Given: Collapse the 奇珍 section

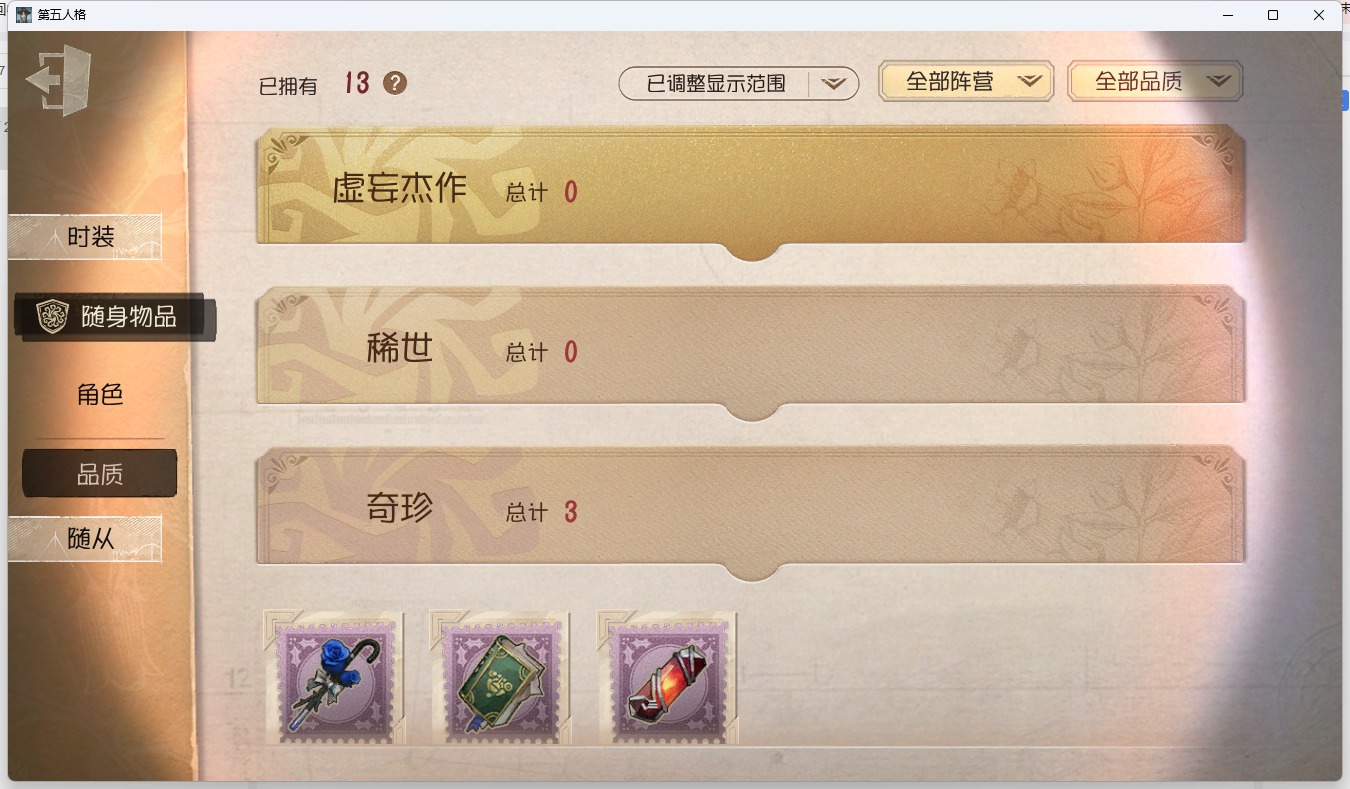Looking at the screenshot, I should (x=751, y=512).
